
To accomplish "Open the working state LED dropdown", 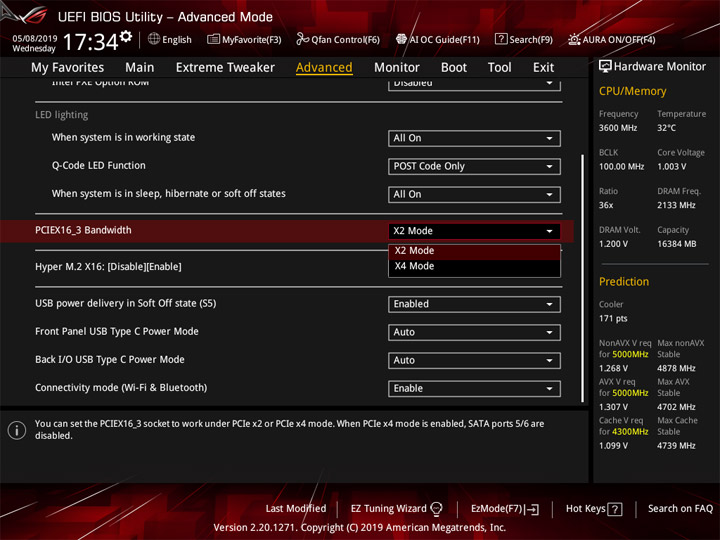I will [x=474, y=138].
